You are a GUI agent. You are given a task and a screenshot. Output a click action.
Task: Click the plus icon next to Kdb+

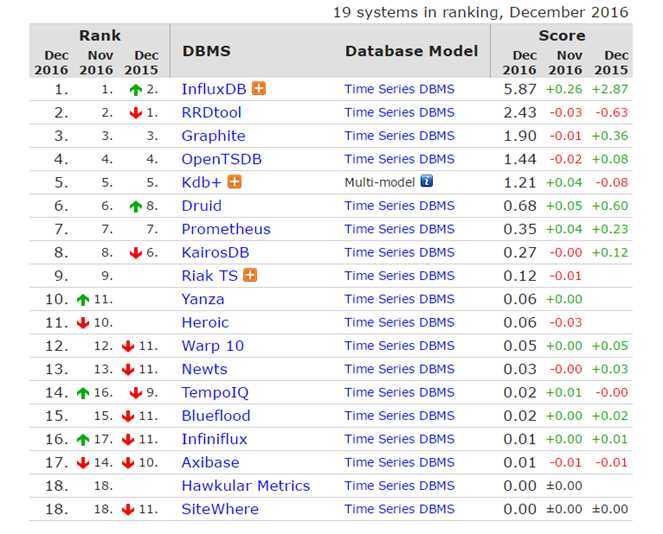(x=235, y=182)
